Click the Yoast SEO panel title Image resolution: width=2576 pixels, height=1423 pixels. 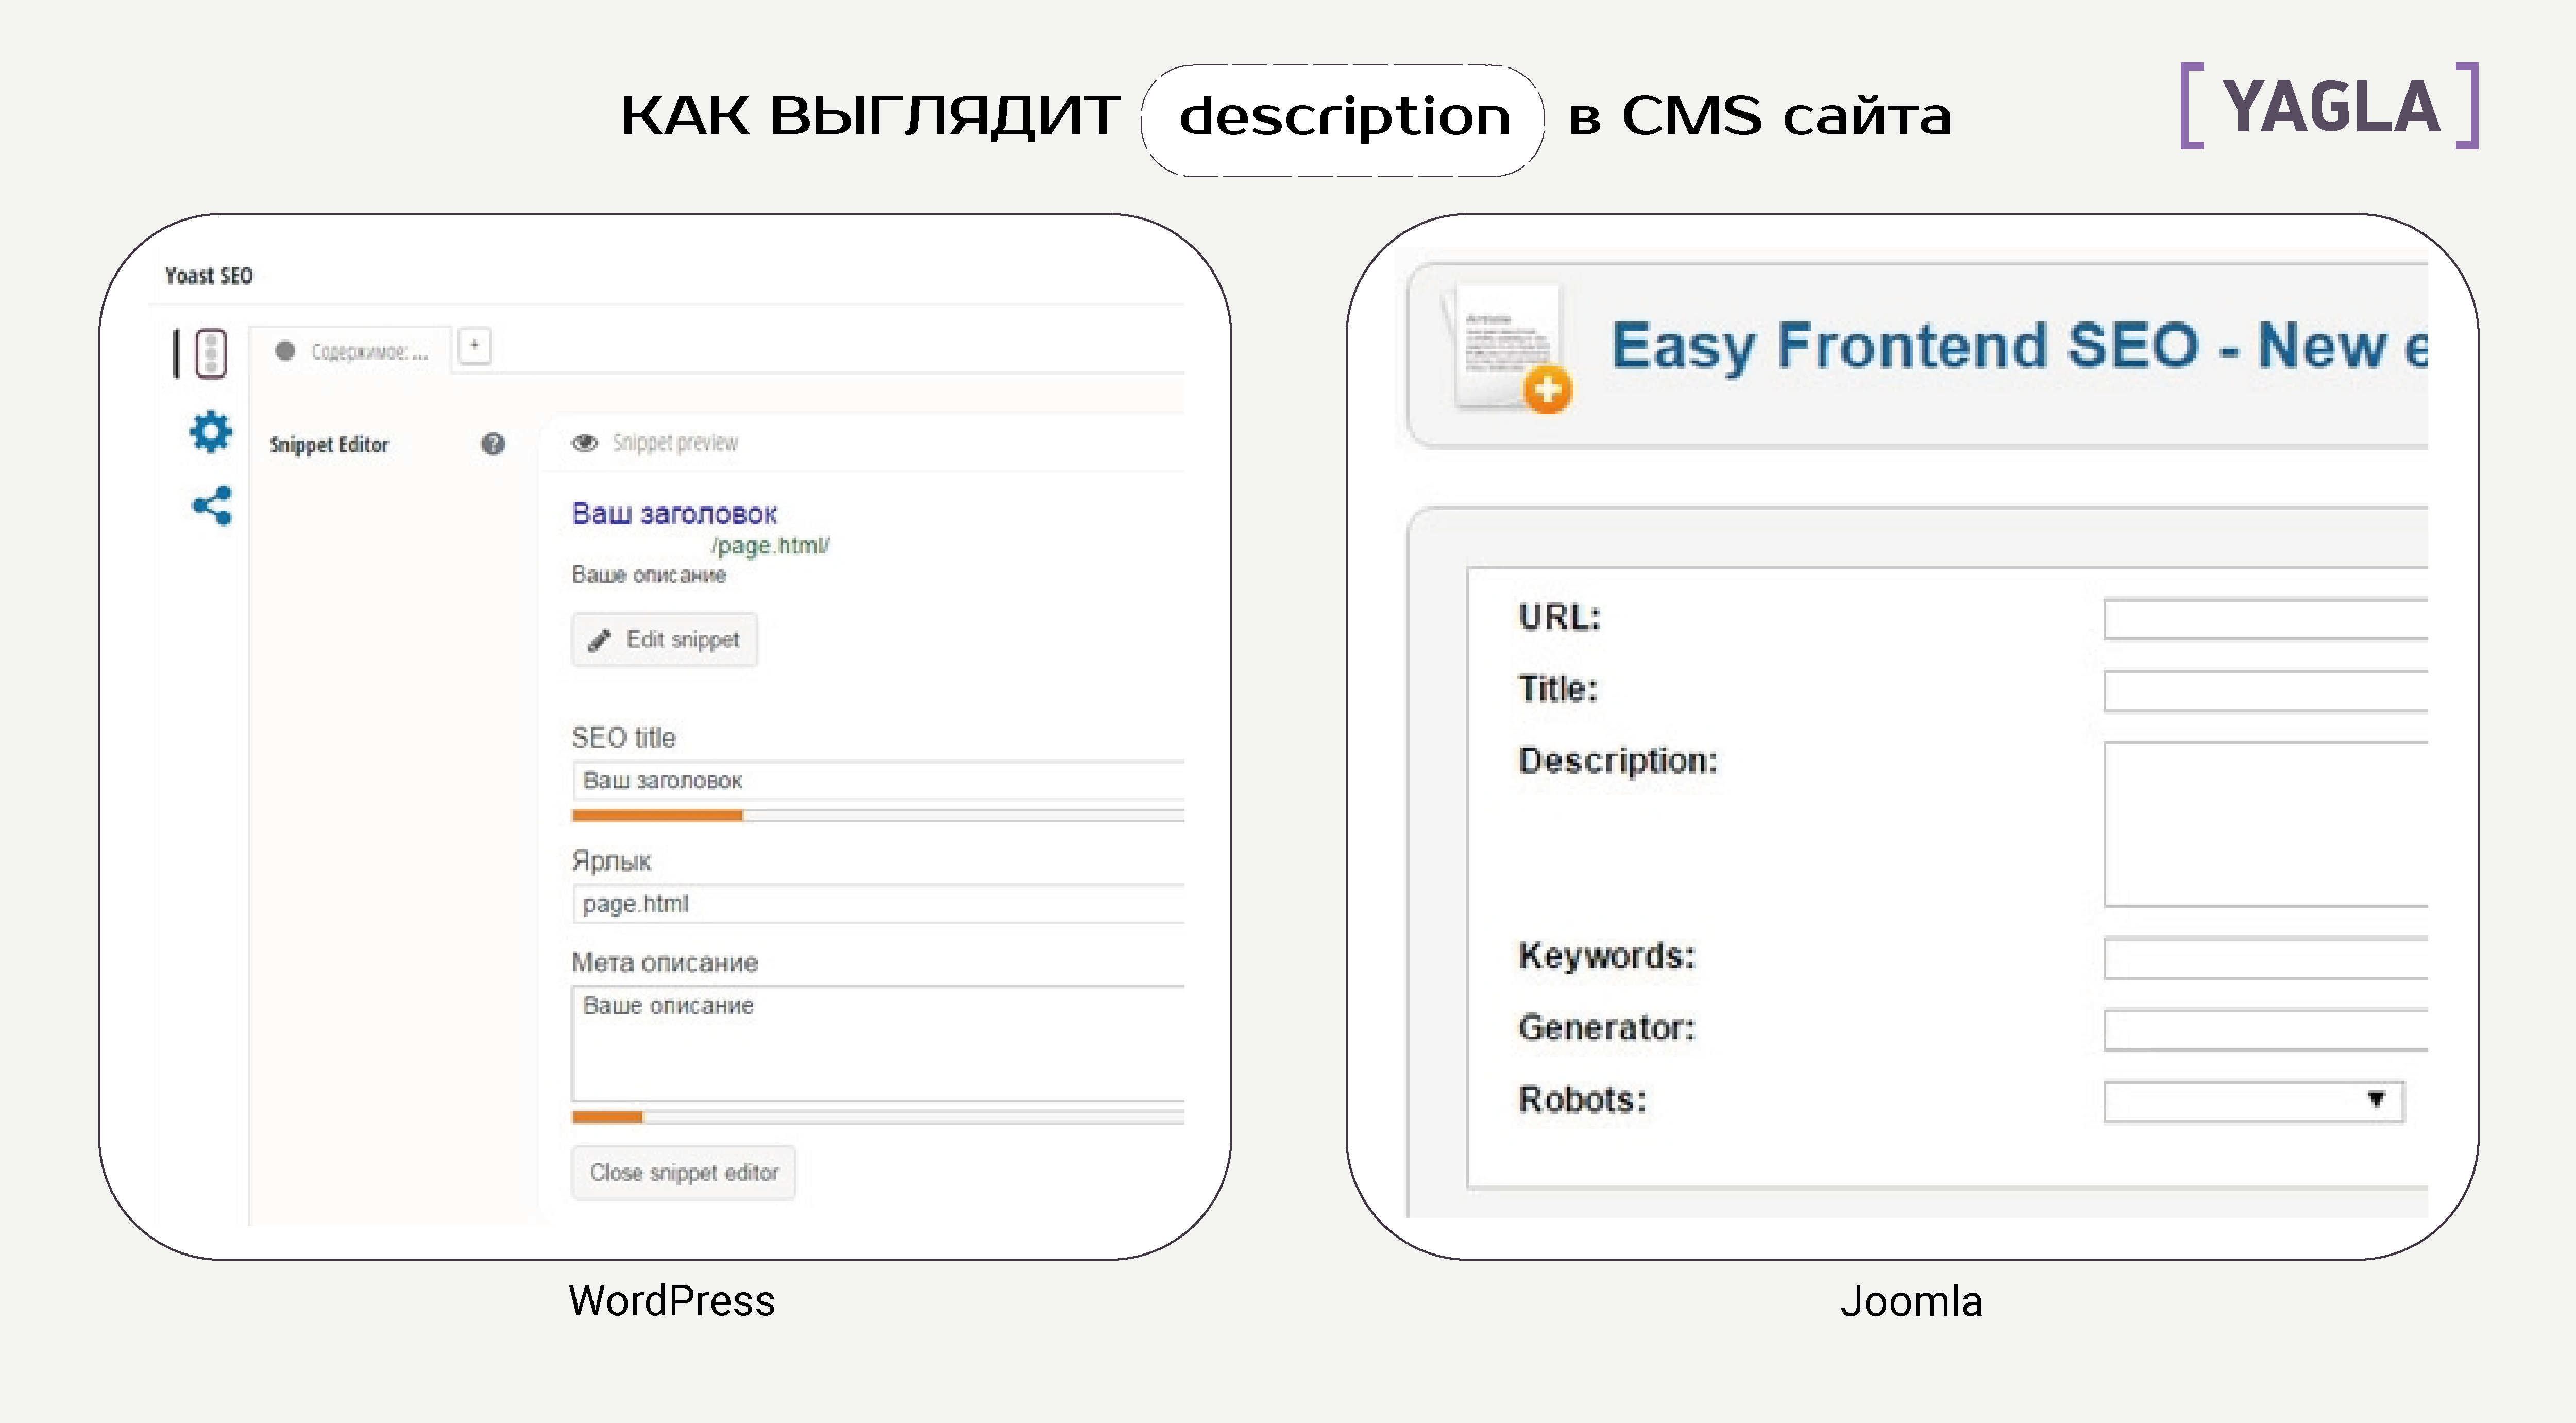click(x=209, y=276)
